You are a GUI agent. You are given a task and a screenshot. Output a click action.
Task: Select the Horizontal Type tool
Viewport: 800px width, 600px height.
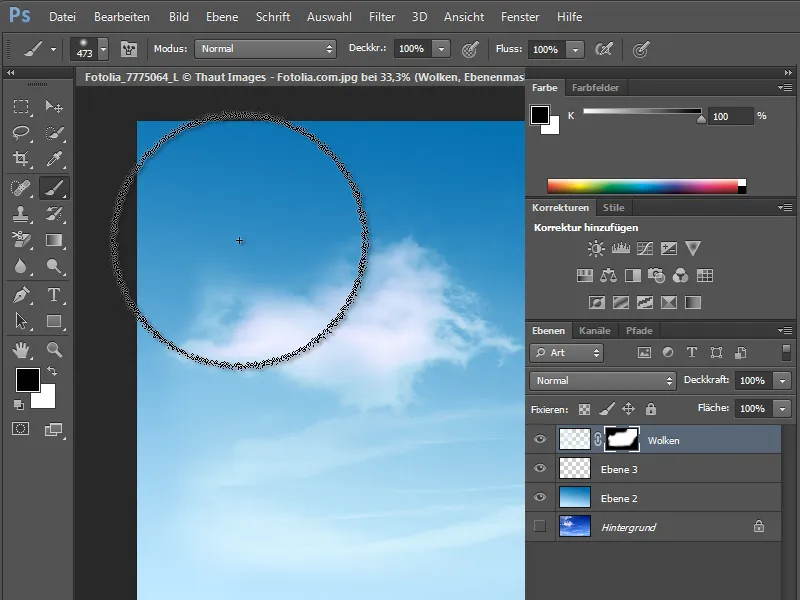[x=54, y=294]
